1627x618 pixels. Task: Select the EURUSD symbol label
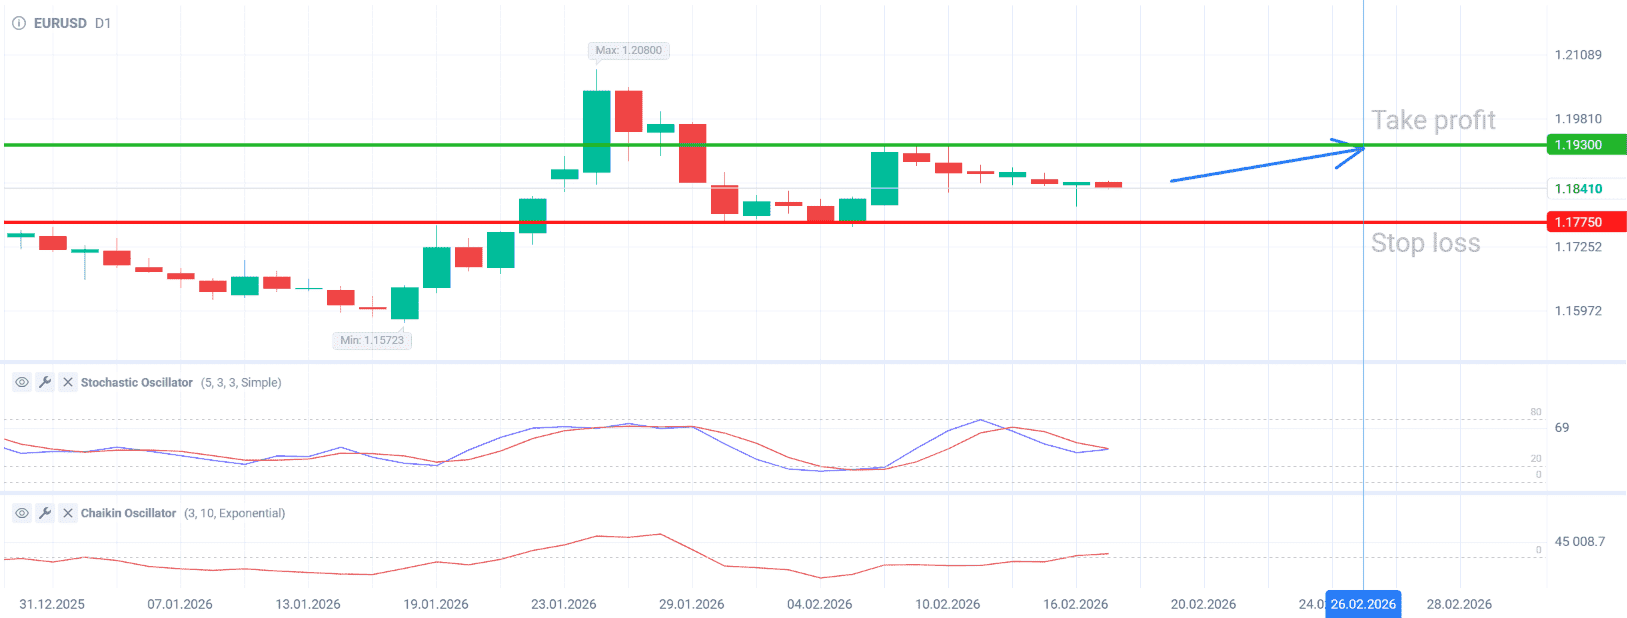(x=60, y=23)
